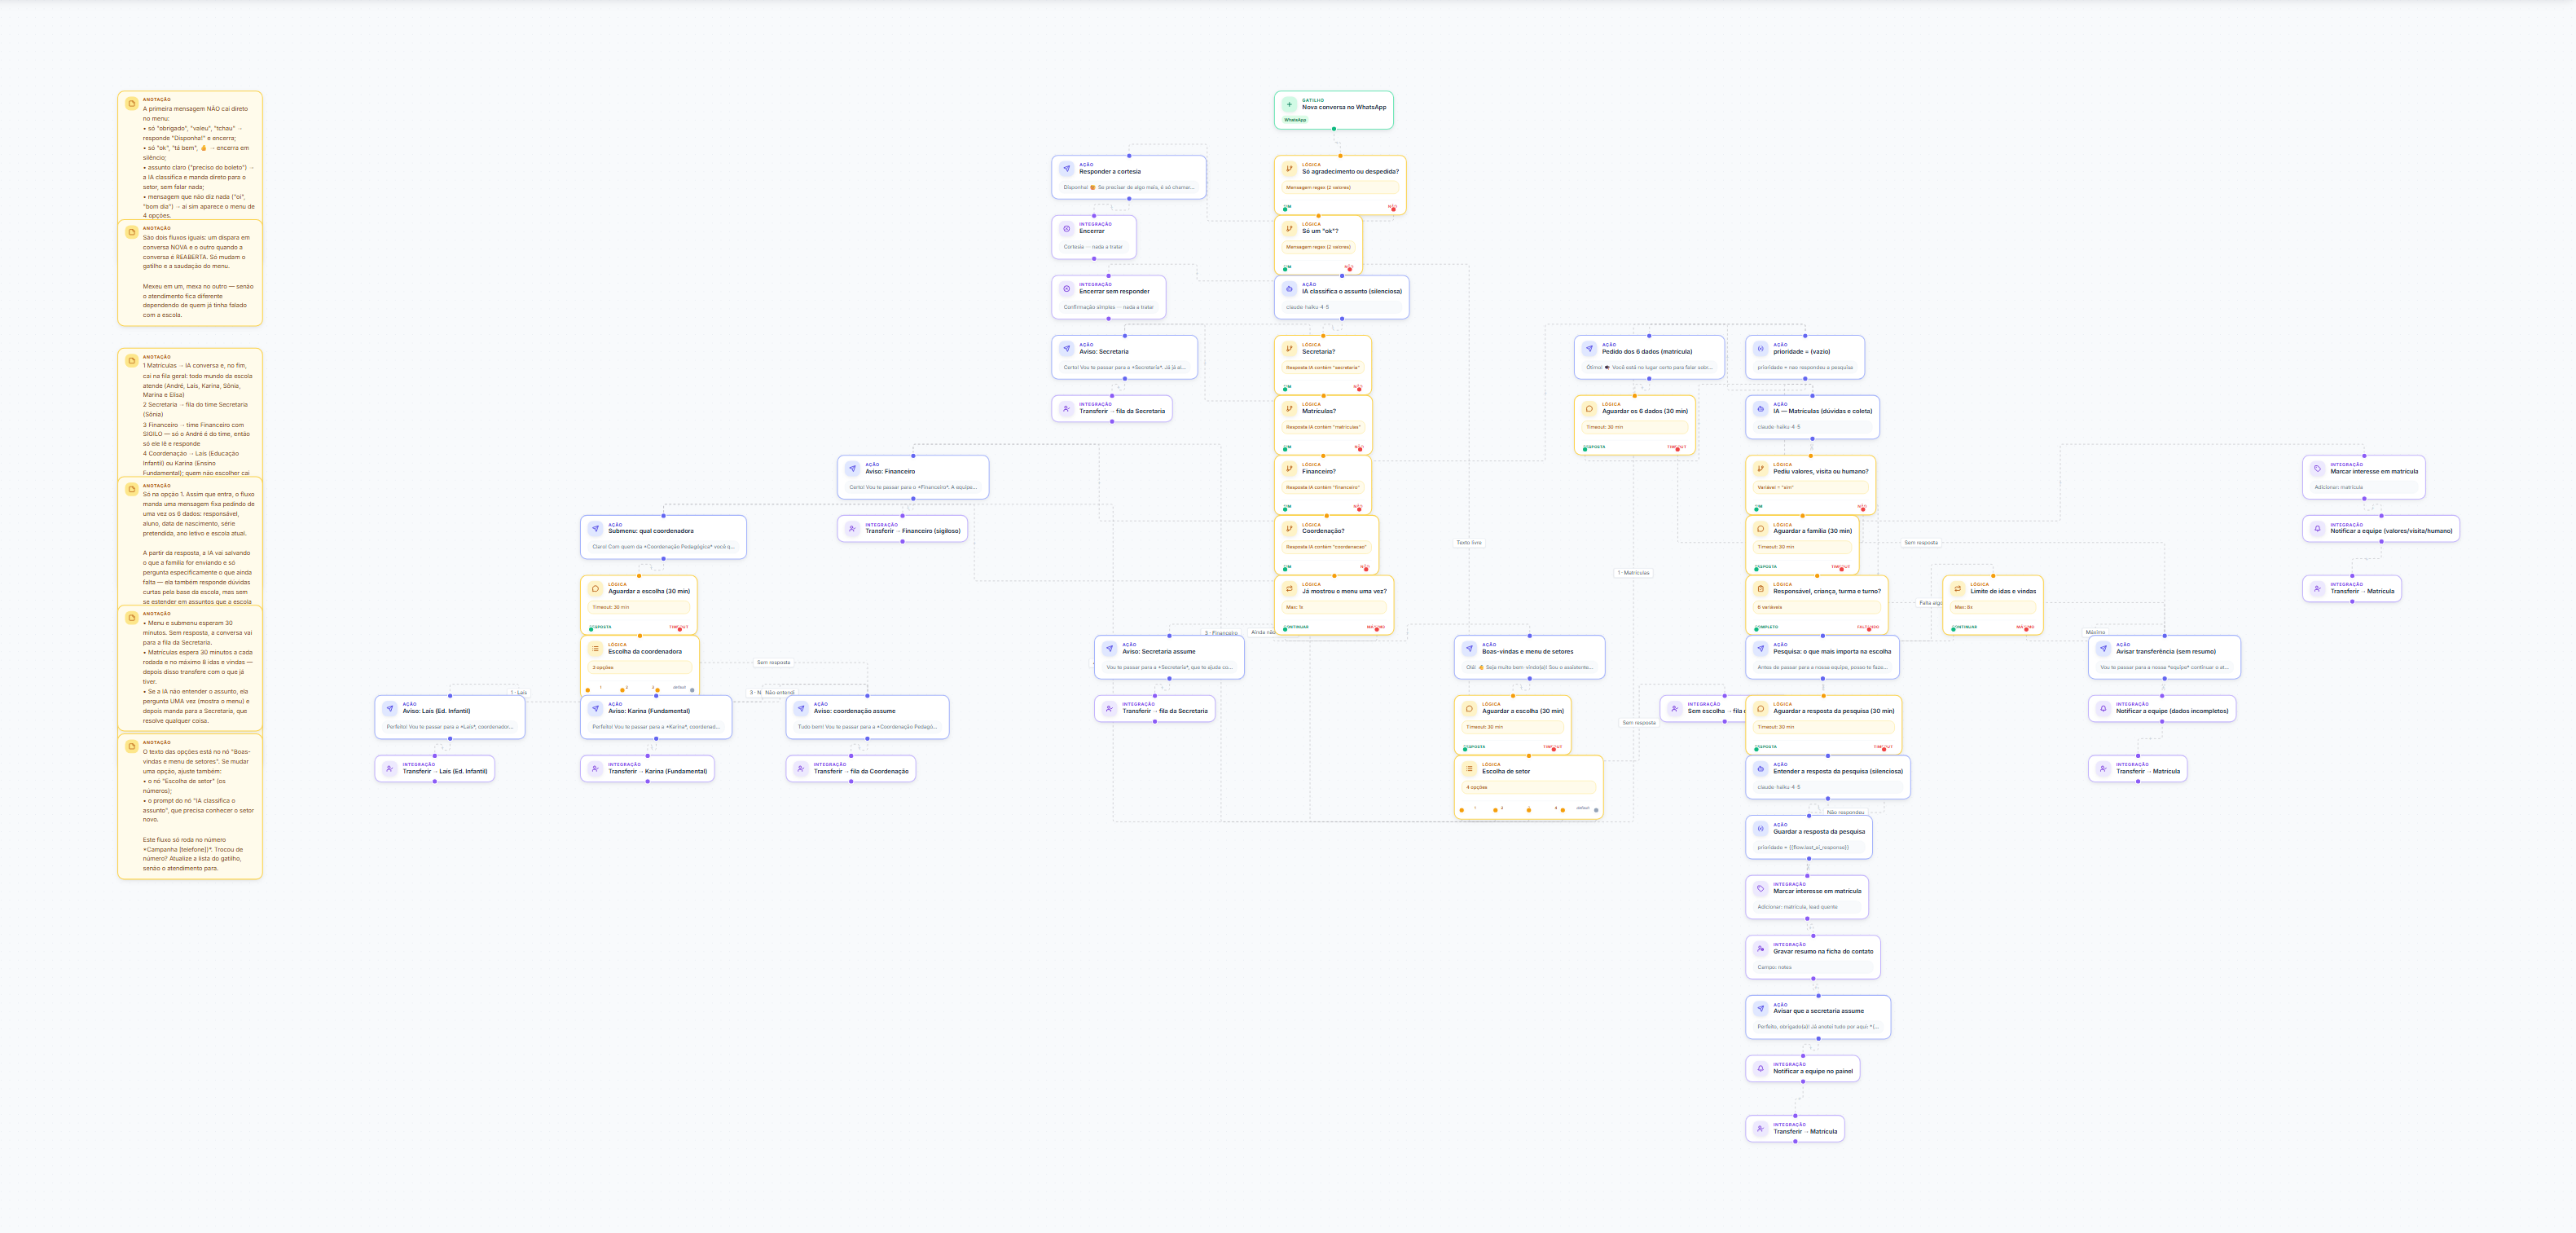Select the Pedido dos 6 dados (matrícula) node
This screenshot has width=2576, height=1233.
pos(1649,357)
